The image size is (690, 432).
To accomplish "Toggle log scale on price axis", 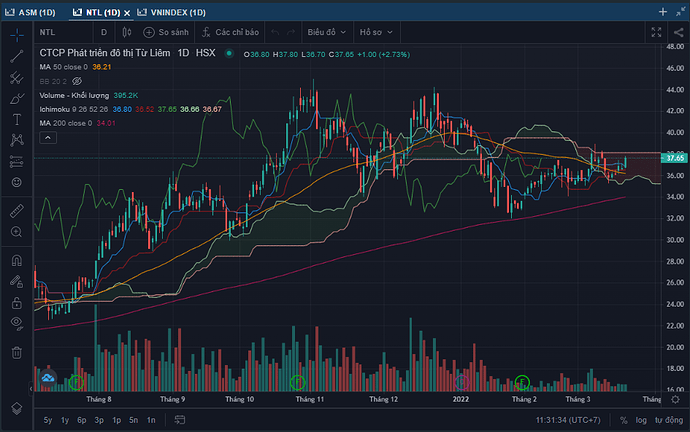I will coord(642,420).
